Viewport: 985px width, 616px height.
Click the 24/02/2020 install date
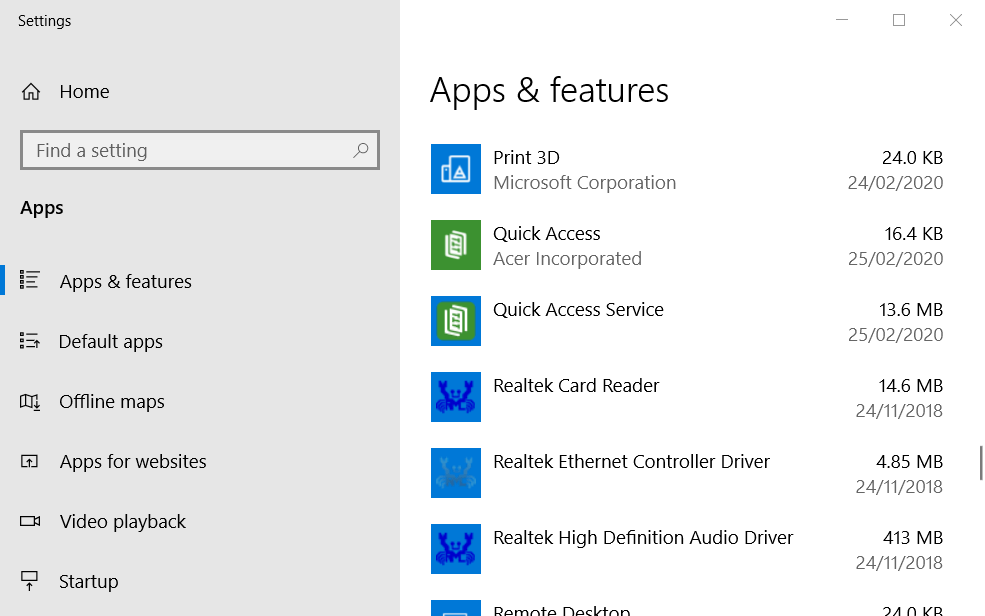click(895, 183)
